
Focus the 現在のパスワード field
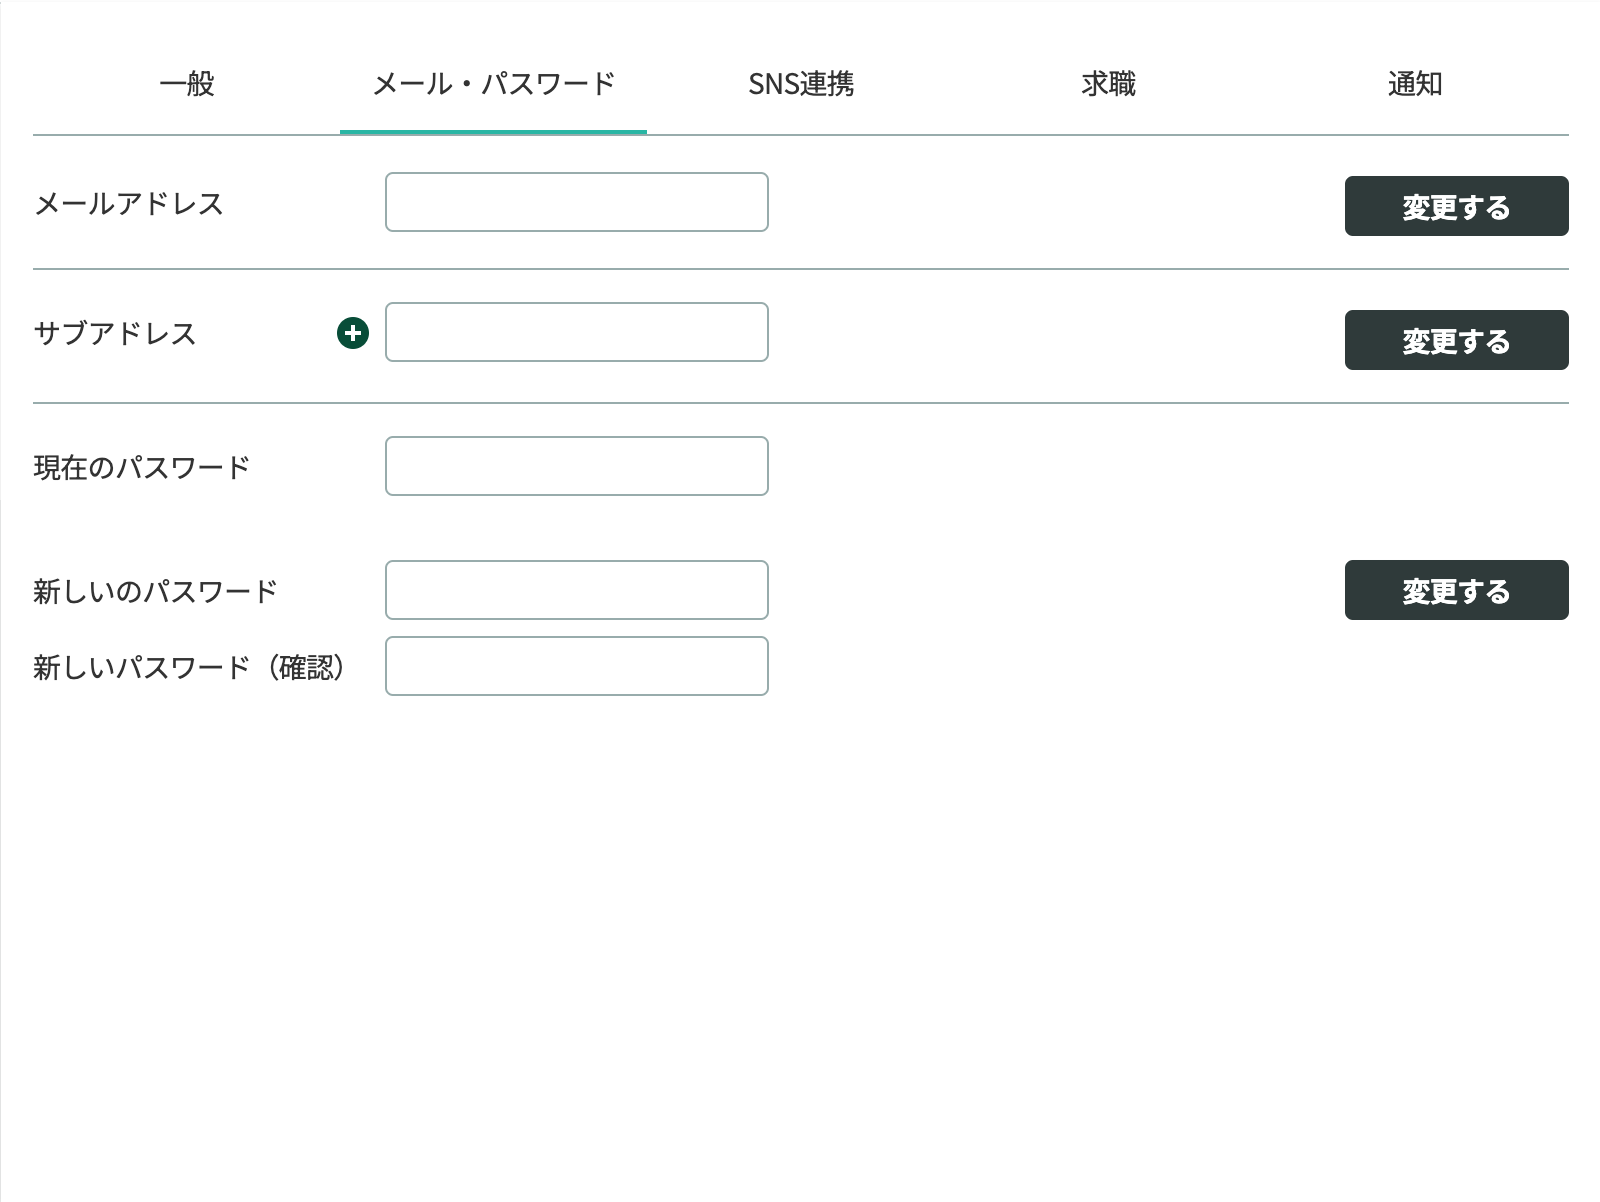576,466
